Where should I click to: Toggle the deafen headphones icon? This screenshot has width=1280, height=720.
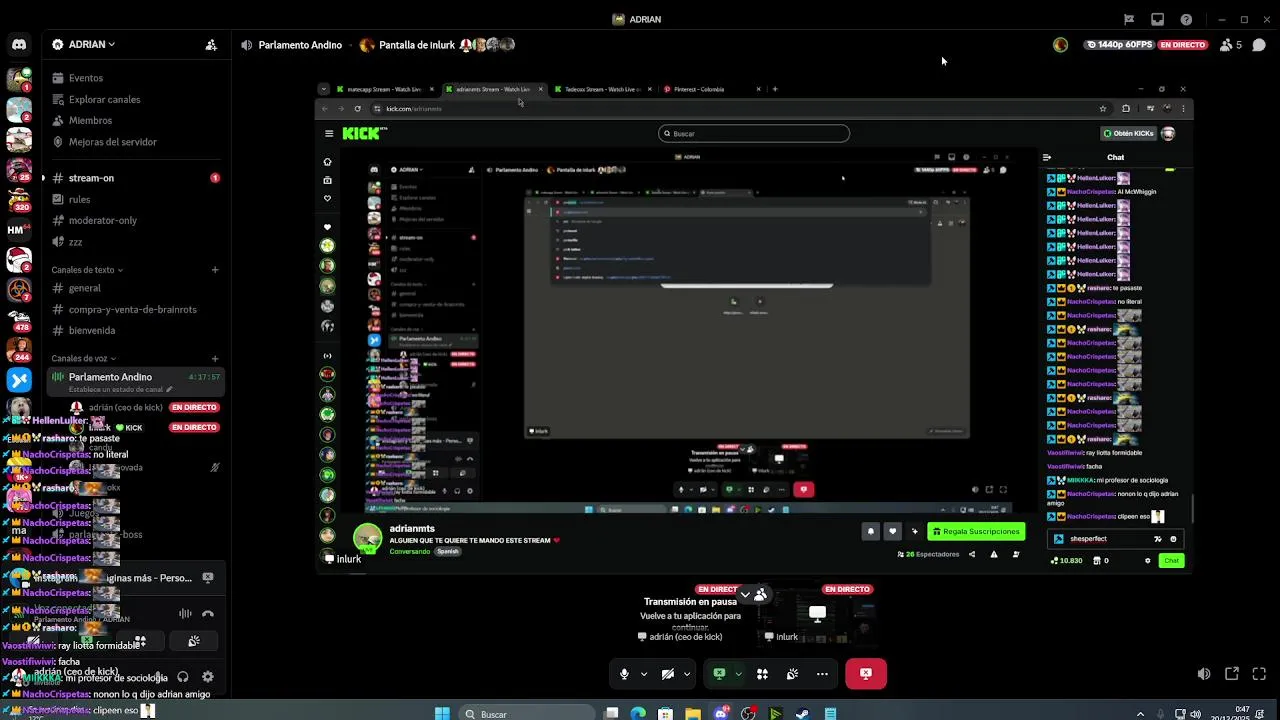183,677
